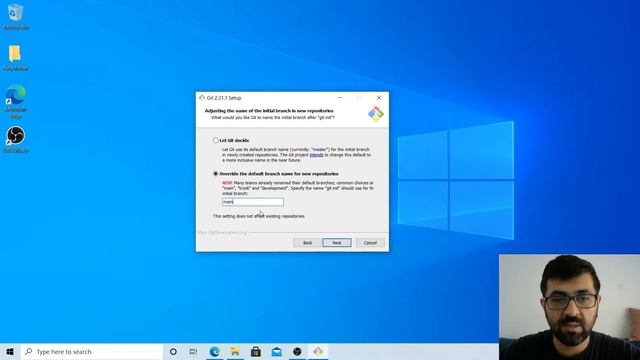Launch Microsoft Edge from the taskbar
Image resolution: width=640 pixels, height=360 pixels.
214,351
